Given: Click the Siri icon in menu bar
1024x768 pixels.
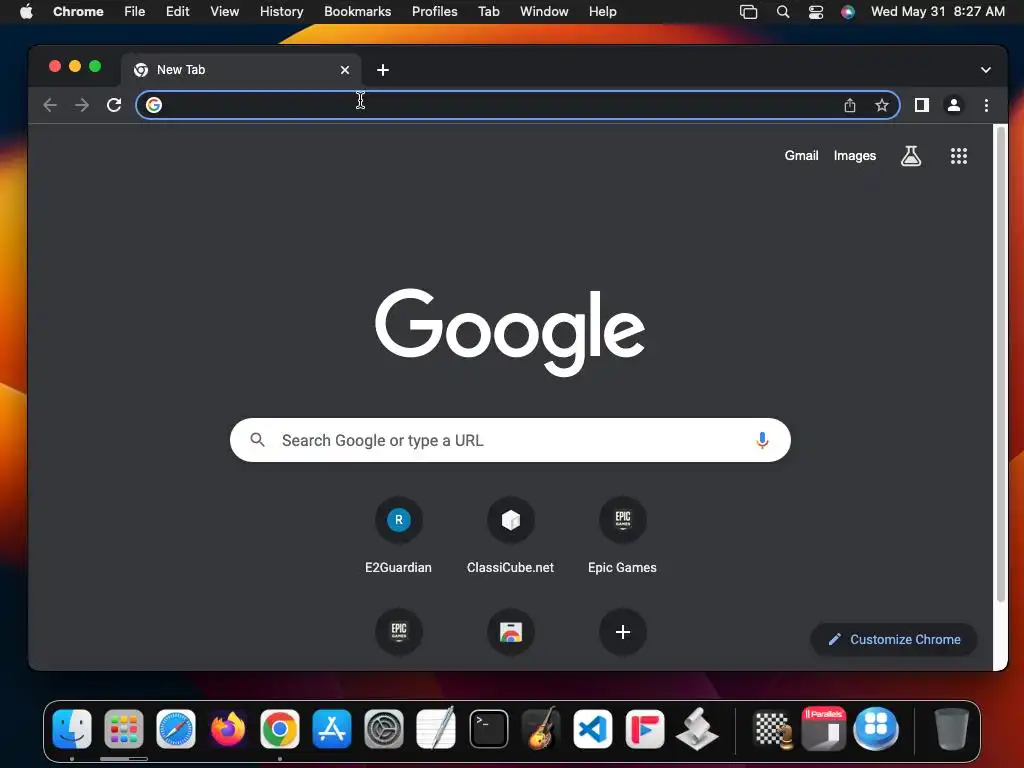Looking at the screenshot, I should tap(848, 12).
